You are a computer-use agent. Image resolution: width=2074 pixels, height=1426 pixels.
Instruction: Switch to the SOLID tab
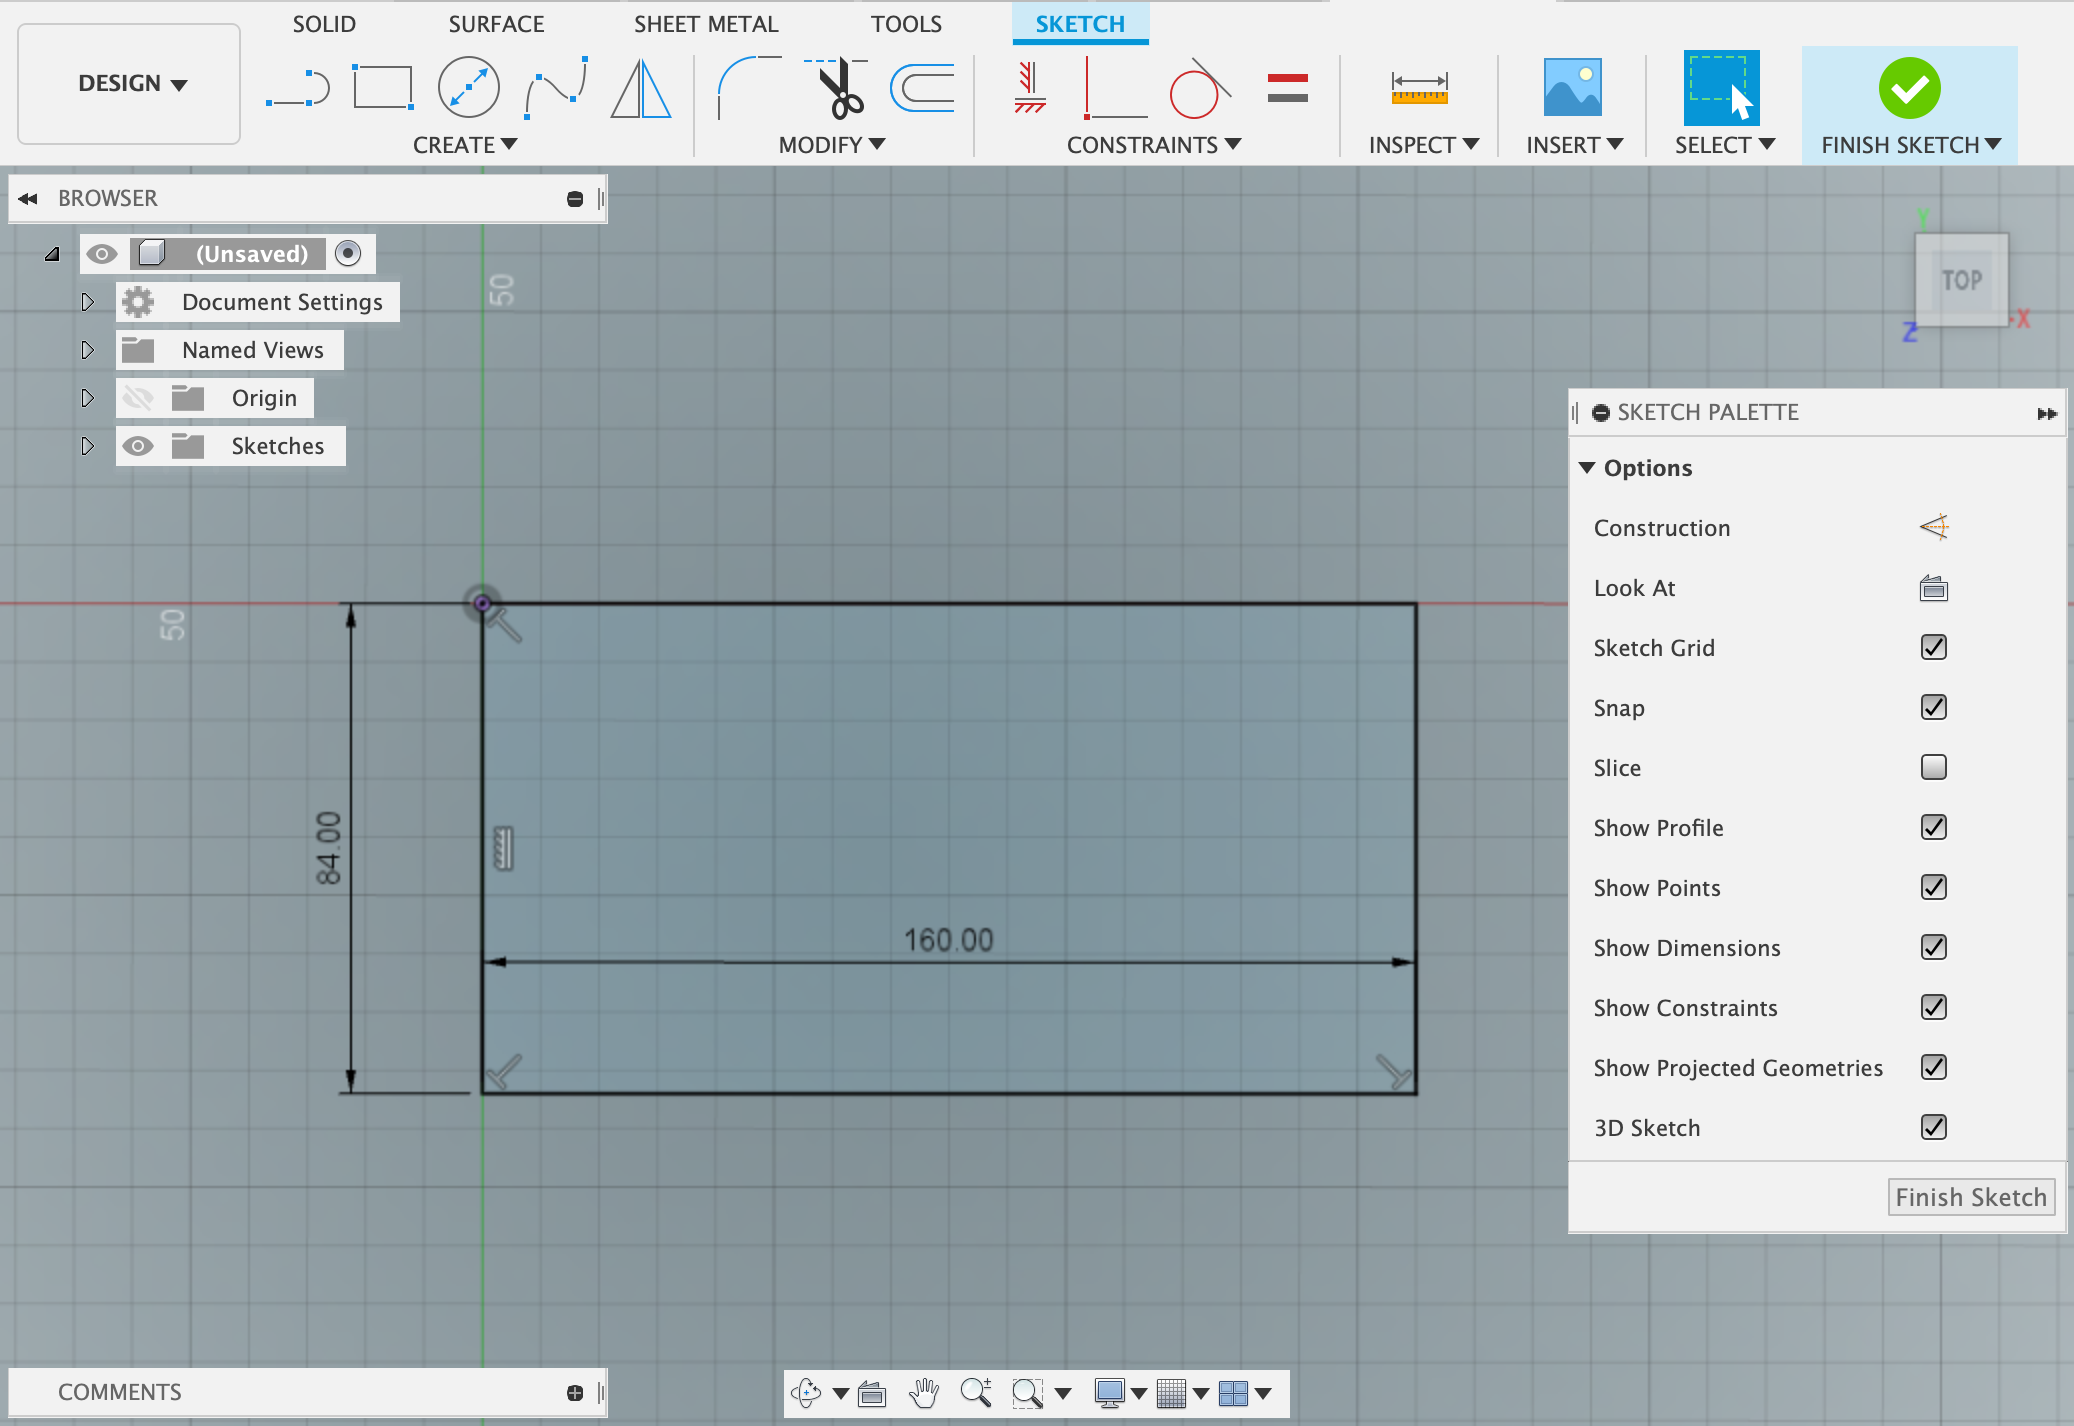(x=324, y=23)
